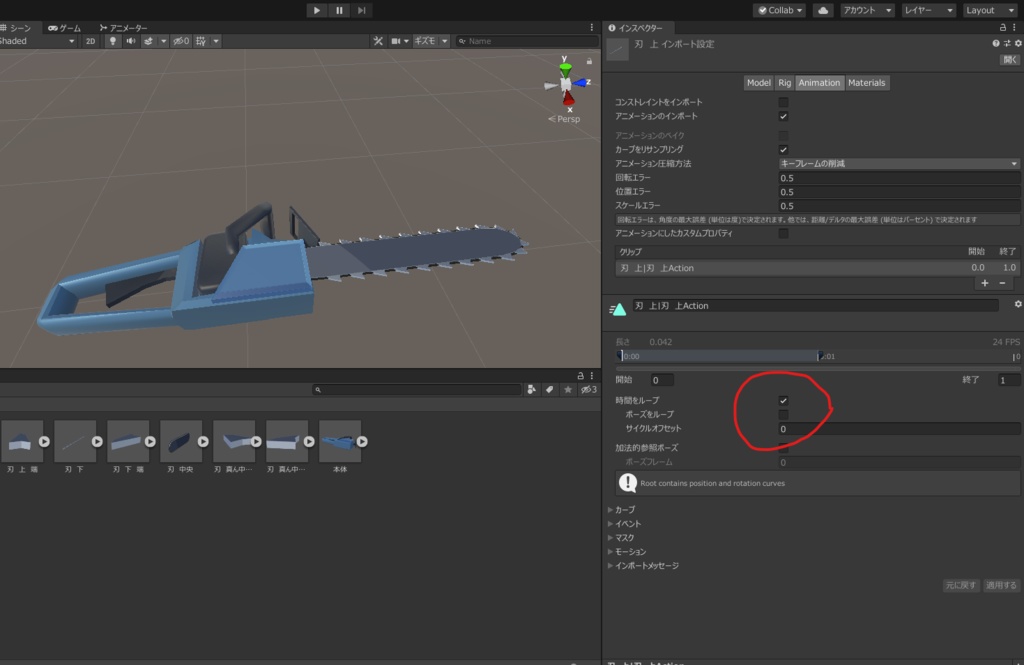1024x665 pixels.
Task: Switch to the Rig import tab
Action: pyautogui.click(x=784, y=82)
